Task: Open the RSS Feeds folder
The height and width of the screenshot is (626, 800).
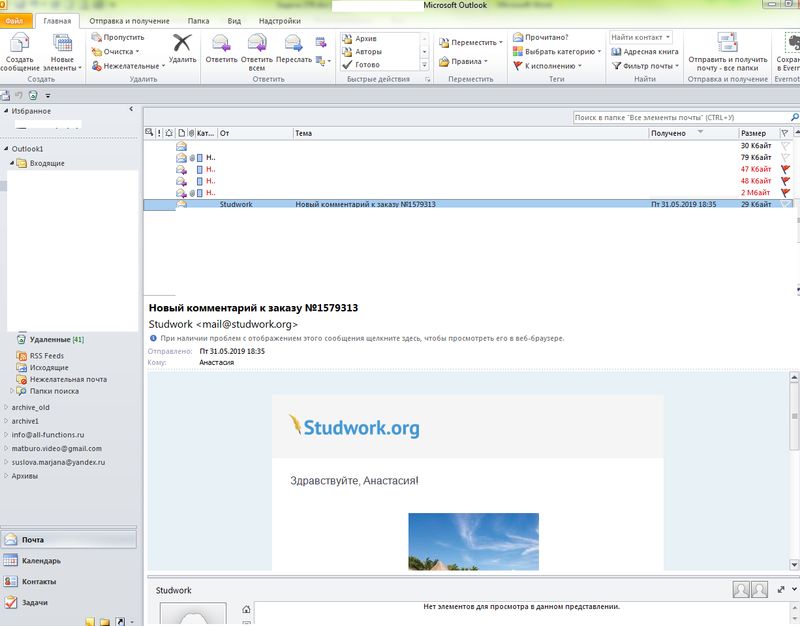Action: pyautogui.click(x=46, y=355)
